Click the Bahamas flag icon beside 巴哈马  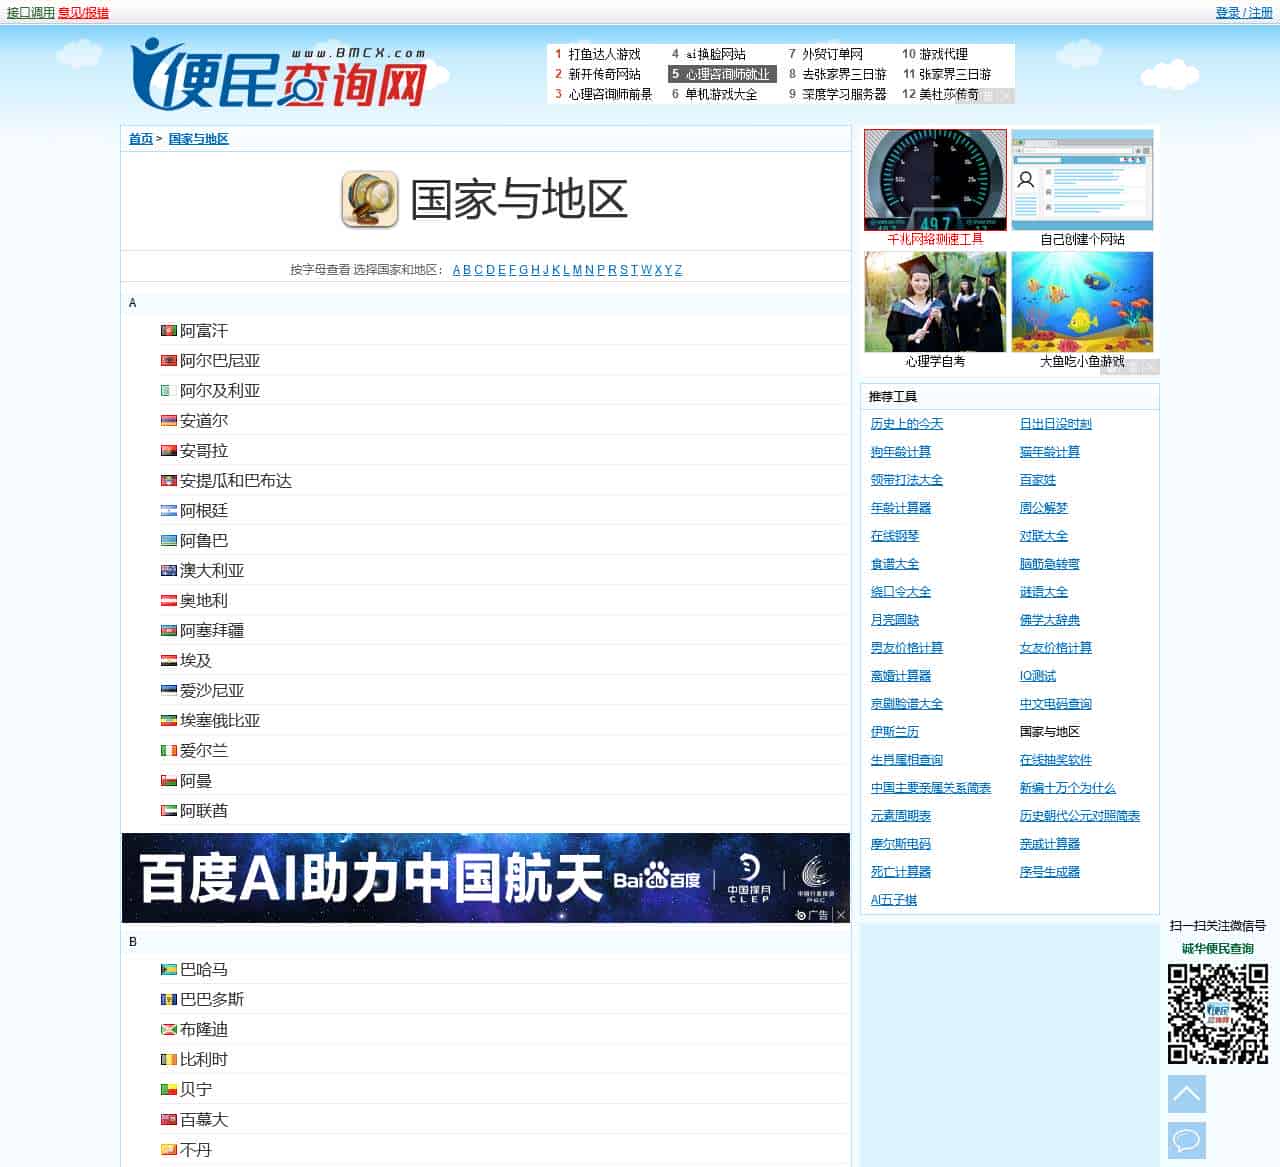point(169,968)
